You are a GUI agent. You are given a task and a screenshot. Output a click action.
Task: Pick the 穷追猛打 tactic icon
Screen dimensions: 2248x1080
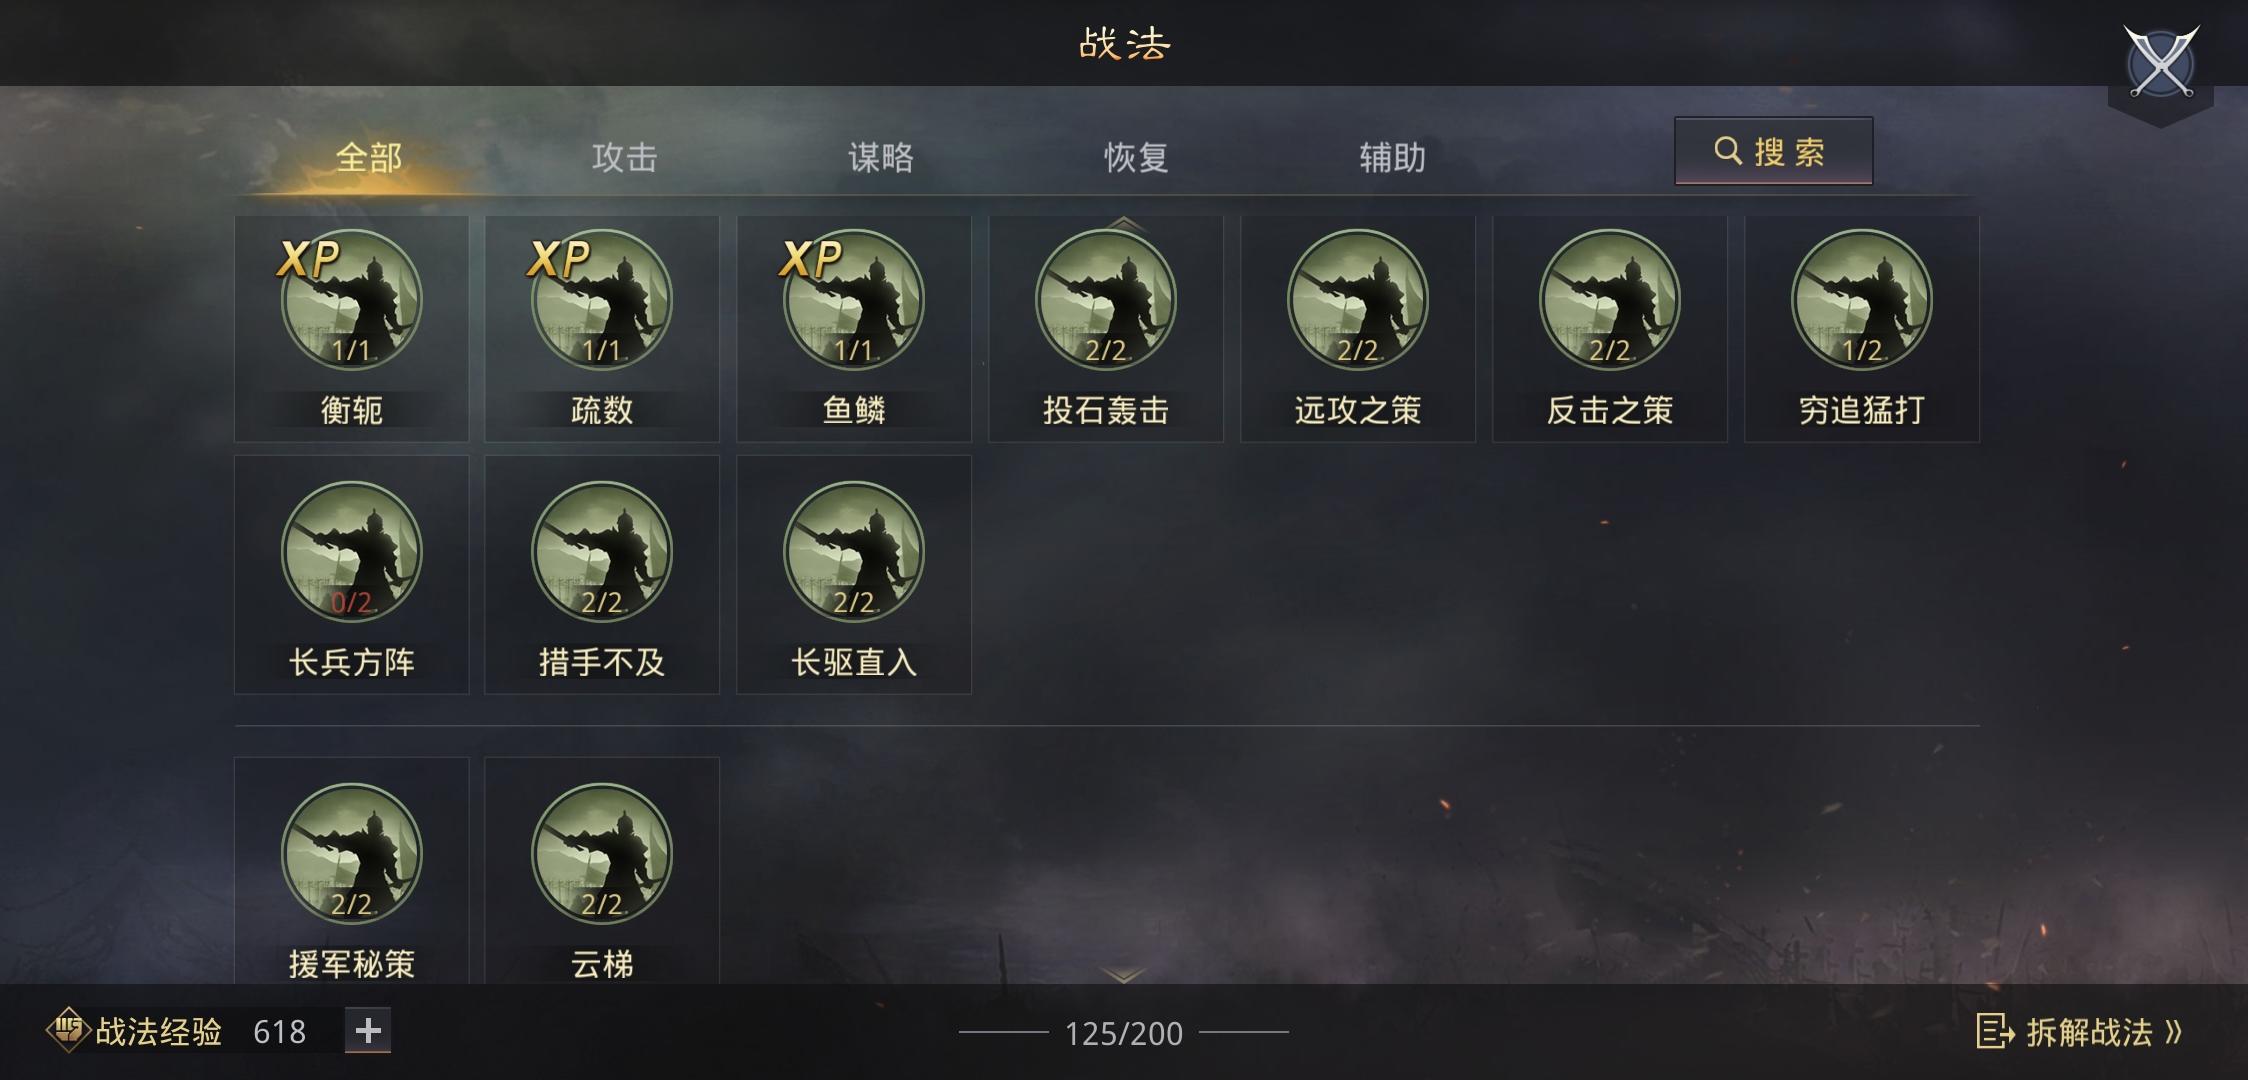[1862, 300]
